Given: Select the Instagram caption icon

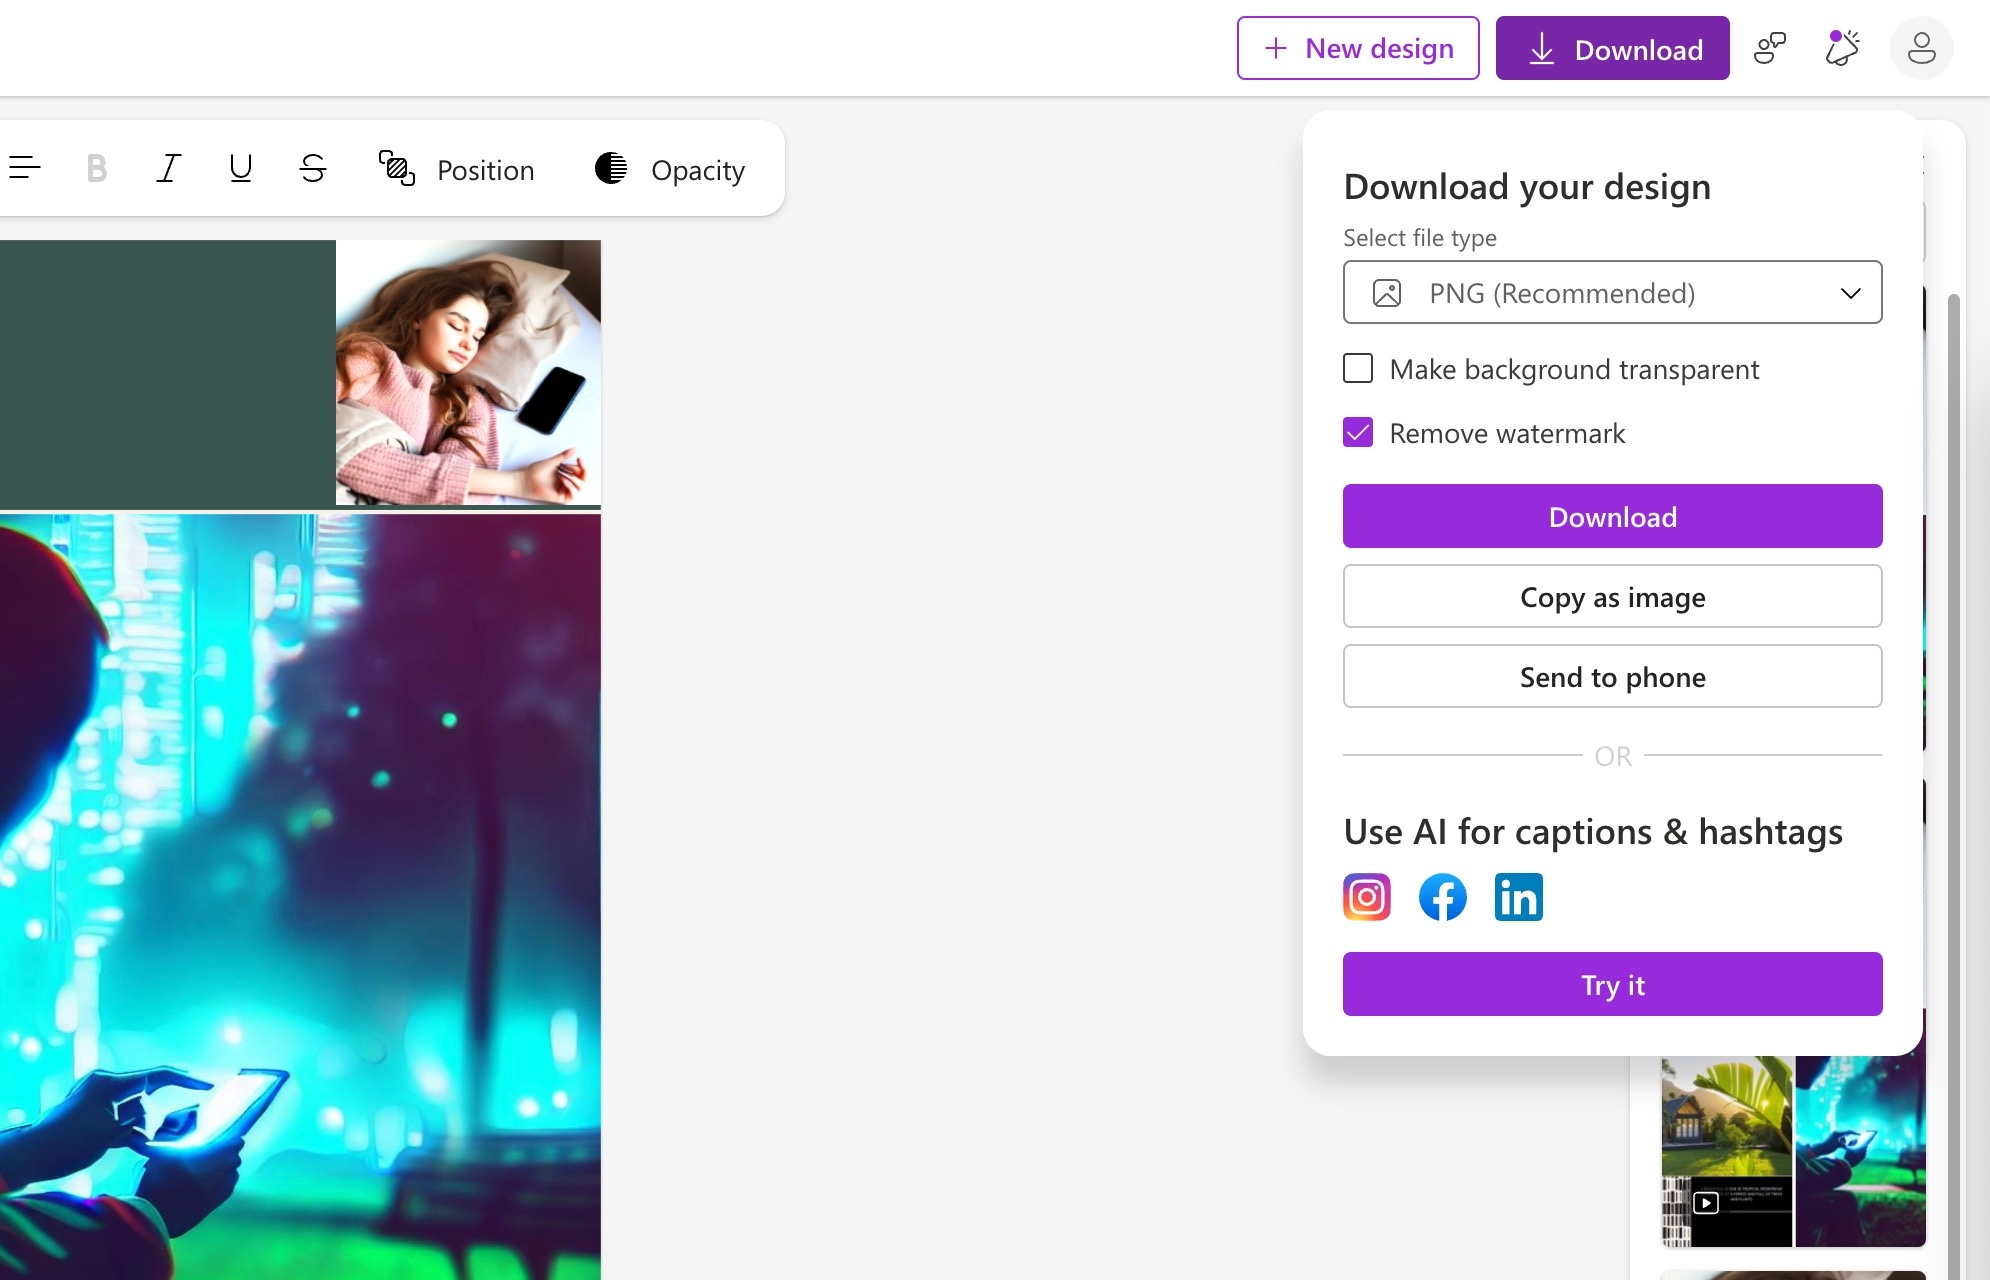Looking at the screenshot, I should coord(1366,897).
